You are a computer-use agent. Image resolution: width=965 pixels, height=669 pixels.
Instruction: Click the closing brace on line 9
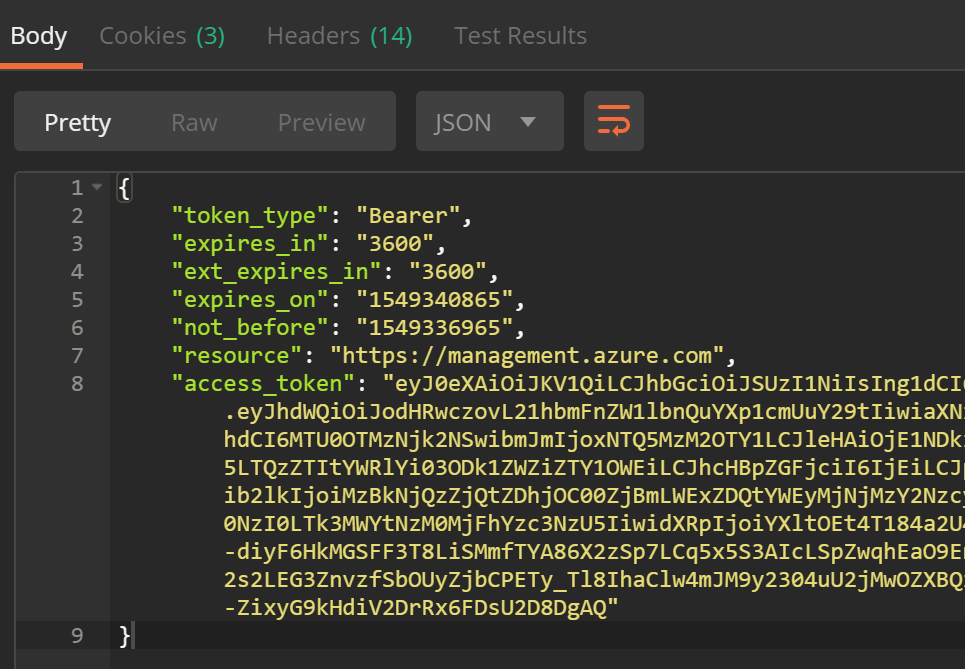(x=124, y=636)
